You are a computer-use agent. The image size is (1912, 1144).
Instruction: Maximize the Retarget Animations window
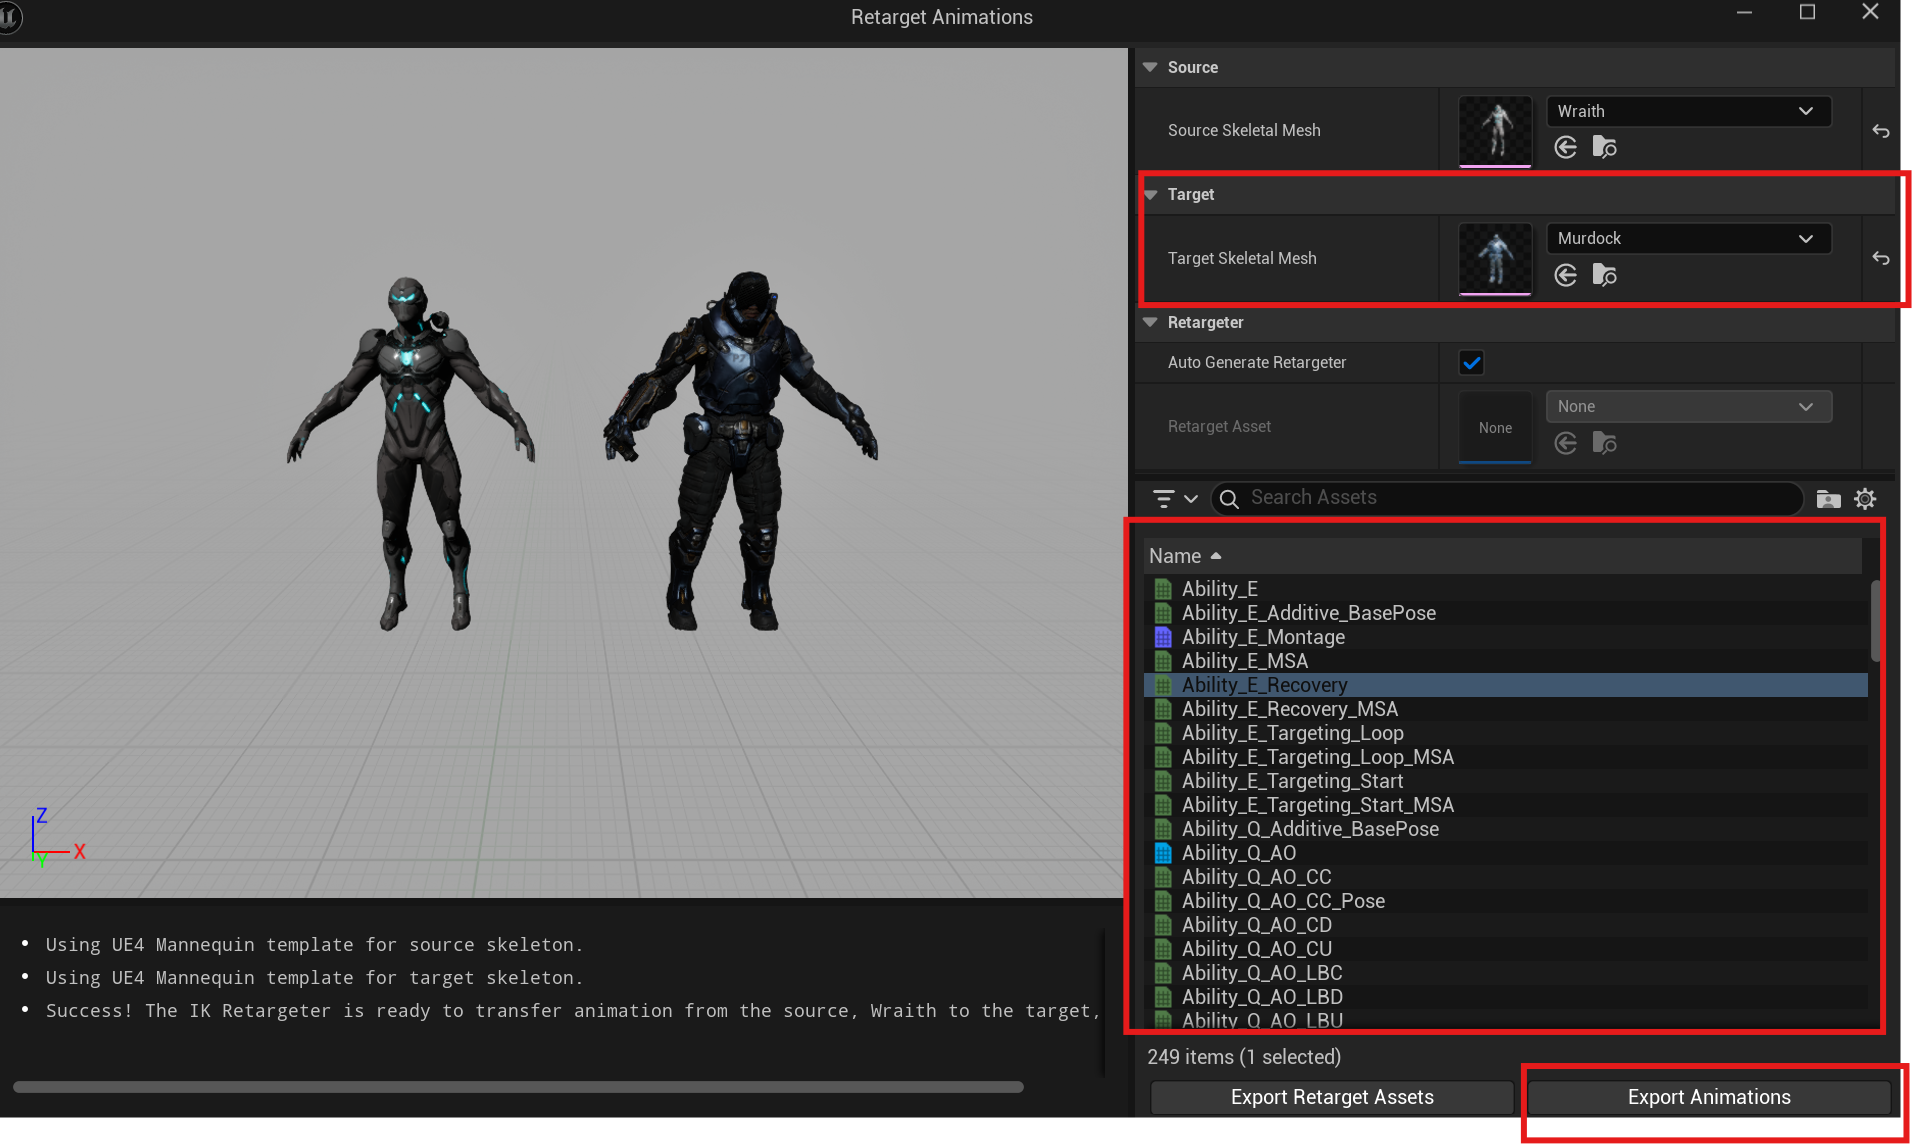click(x=1807, y=13)
